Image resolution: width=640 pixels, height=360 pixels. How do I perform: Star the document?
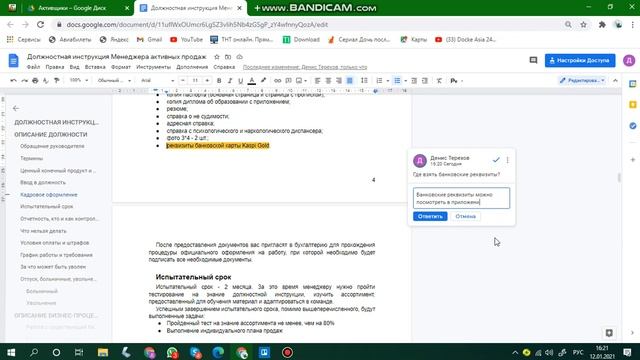(x=217, y=57)
